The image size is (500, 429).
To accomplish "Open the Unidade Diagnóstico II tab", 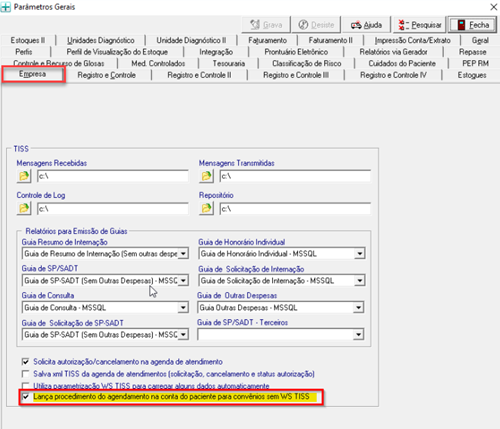I will click(x=191, y=40).
